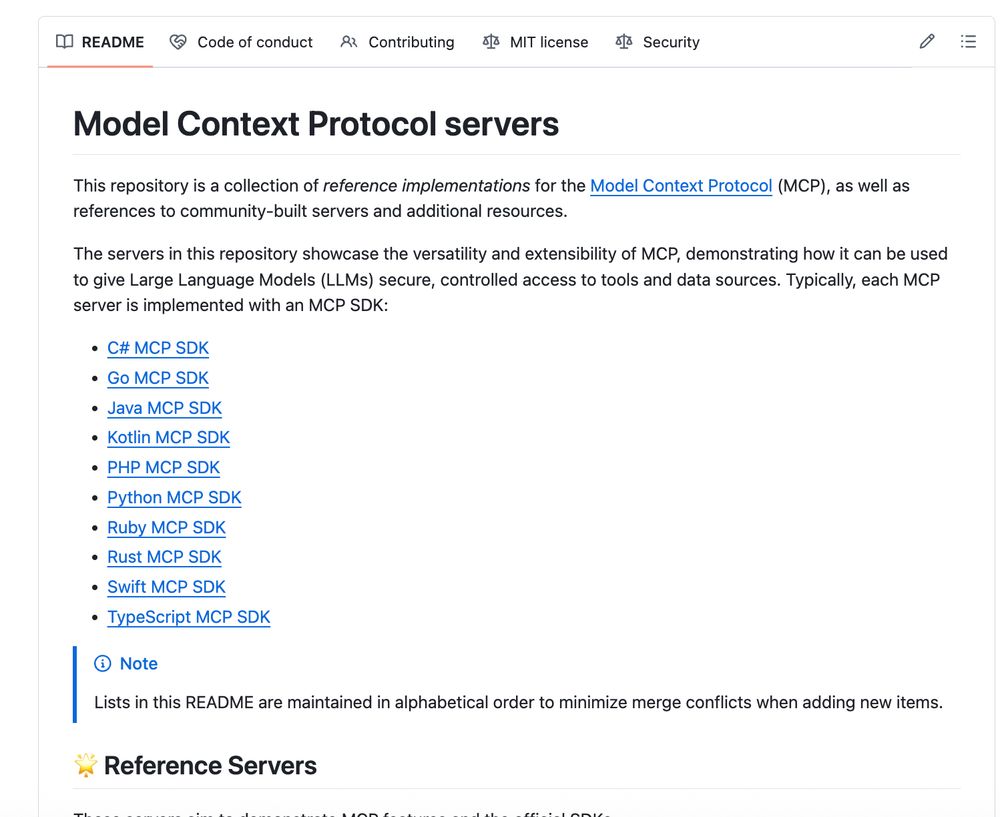Click the Reference Servers heading
The width and height of the screenshot is (1000, 817).
210,766
